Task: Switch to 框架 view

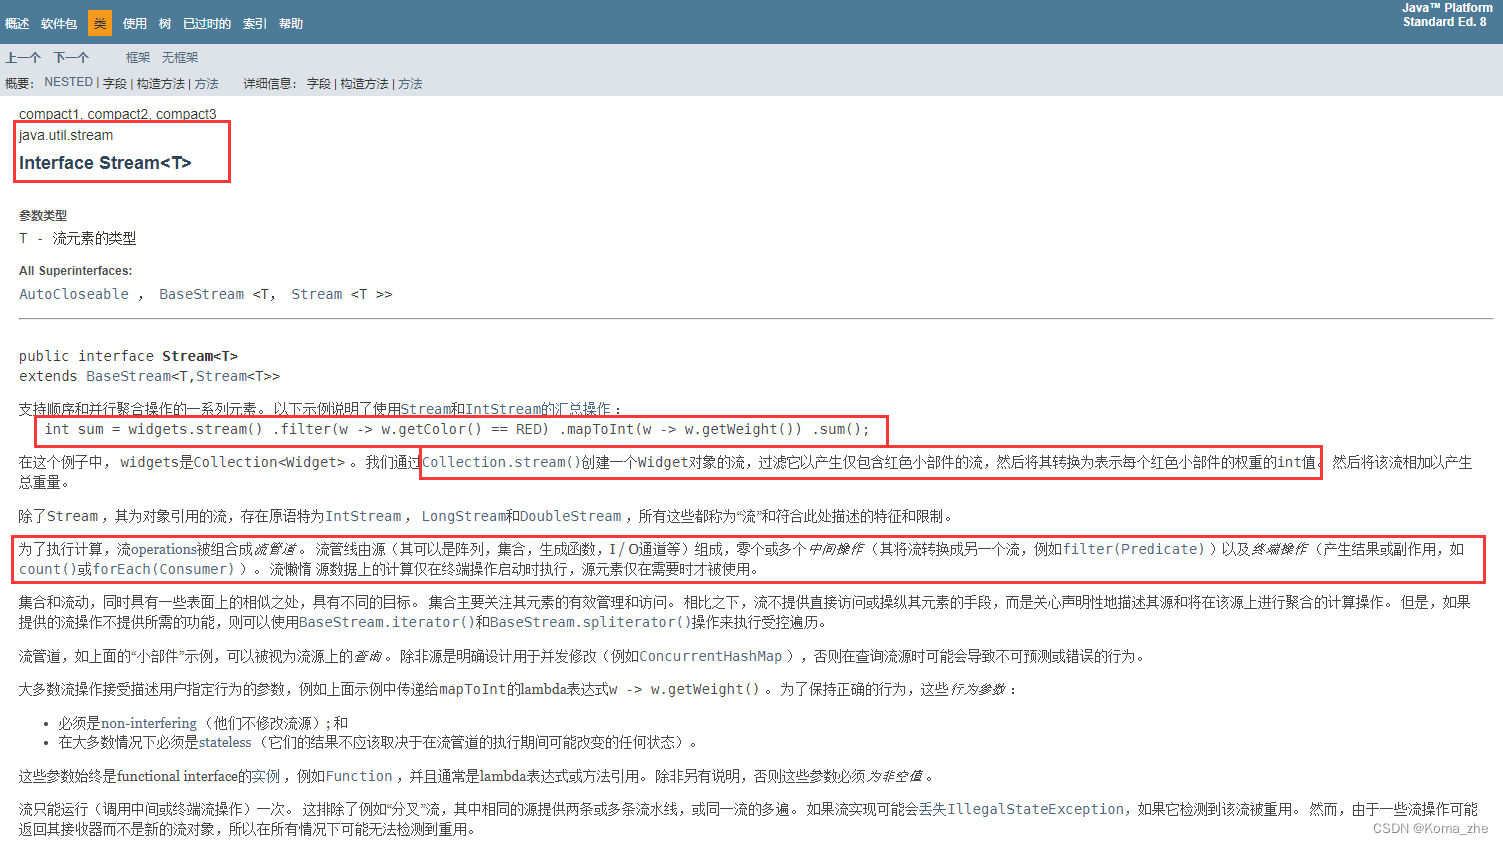Action: [138, 58]
